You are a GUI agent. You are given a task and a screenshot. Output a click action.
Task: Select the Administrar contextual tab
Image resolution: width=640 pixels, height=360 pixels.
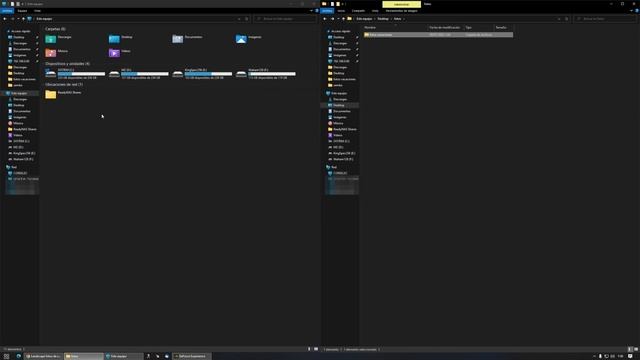pyautogui.click(x=402, y=4)
